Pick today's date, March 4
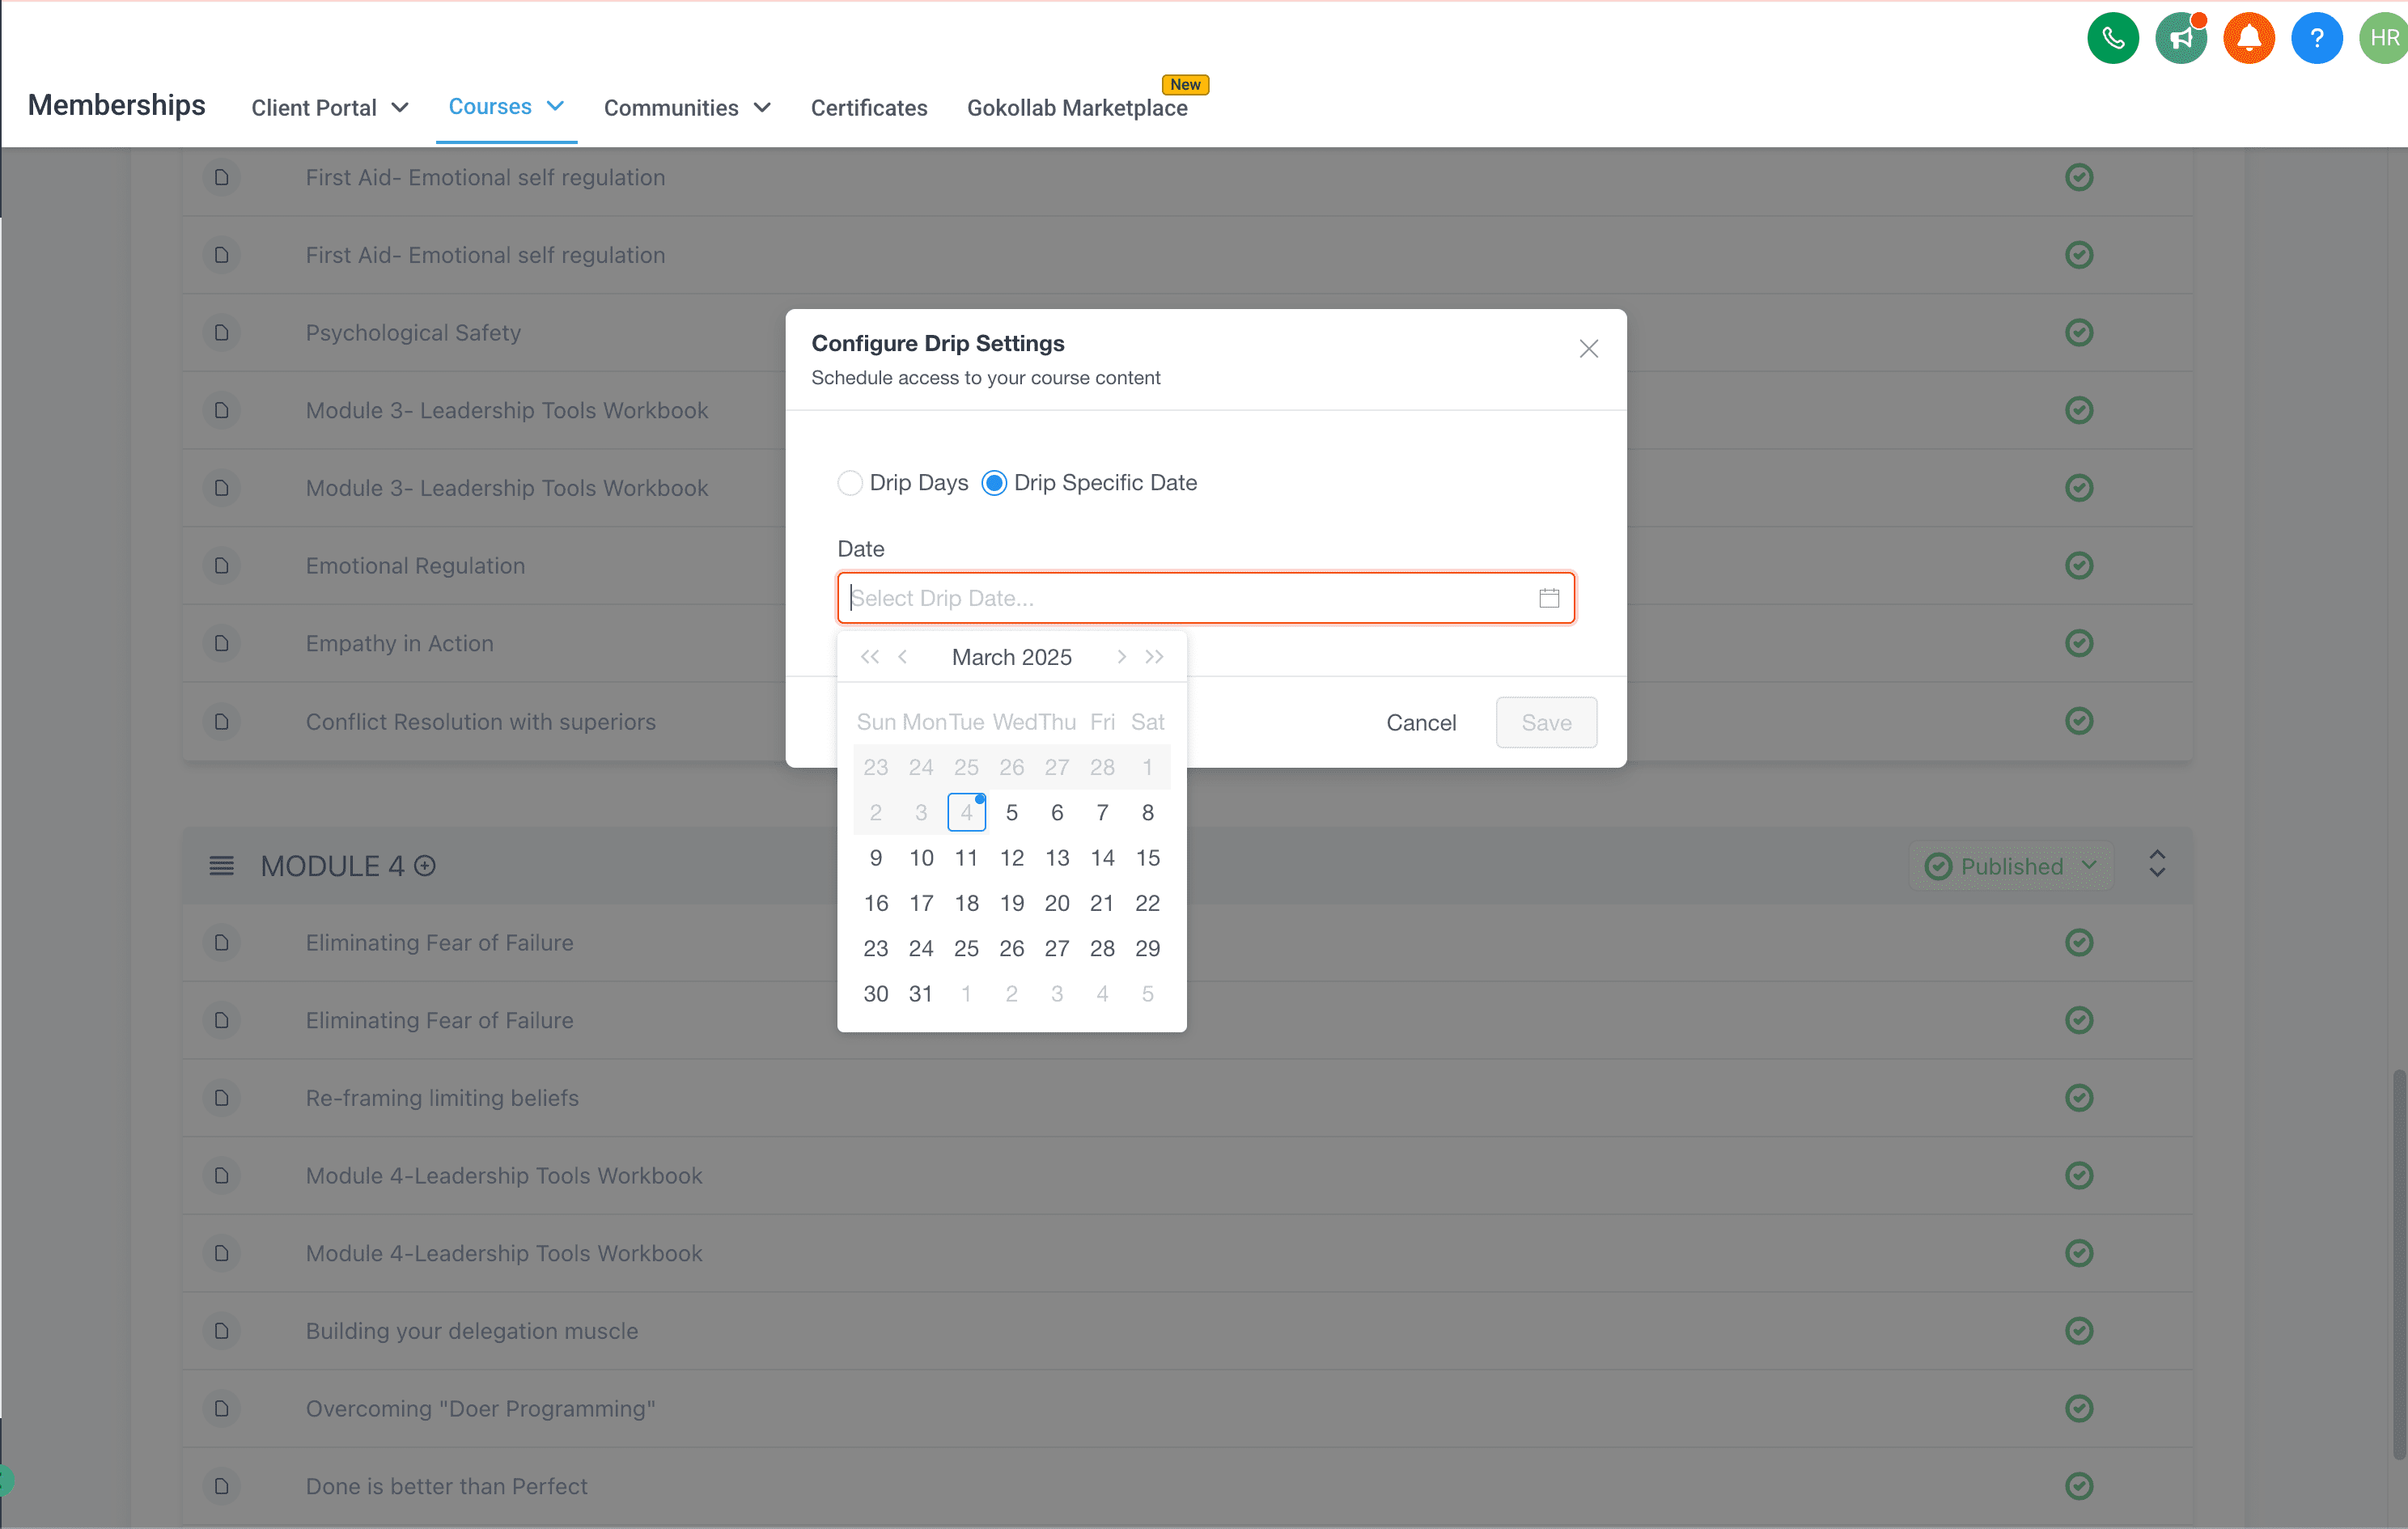This screenshot has height=1529, width=2408. (x=966, y=813)
